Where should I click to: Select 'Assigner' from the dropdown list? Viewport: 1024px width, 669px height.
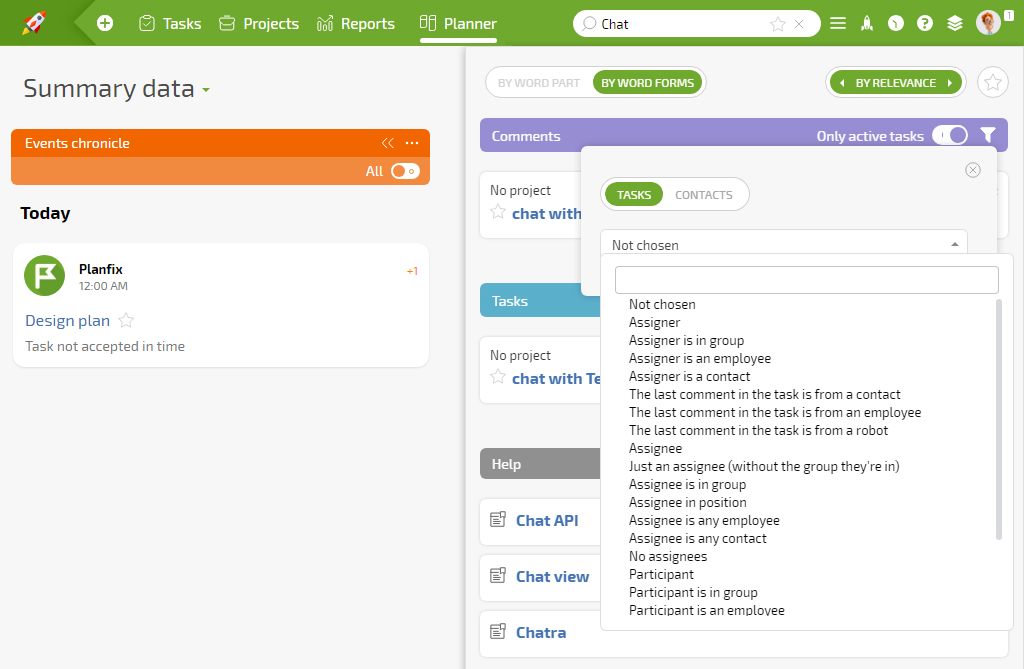654,323
